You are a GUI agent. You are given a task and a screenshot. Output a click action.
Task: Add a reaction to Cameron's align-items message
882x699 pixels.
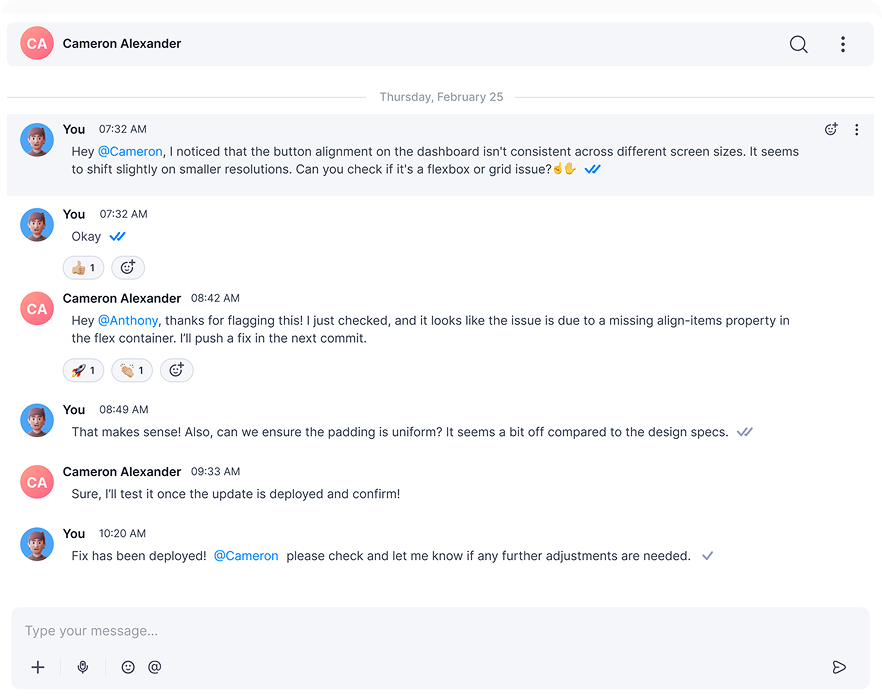177,370
